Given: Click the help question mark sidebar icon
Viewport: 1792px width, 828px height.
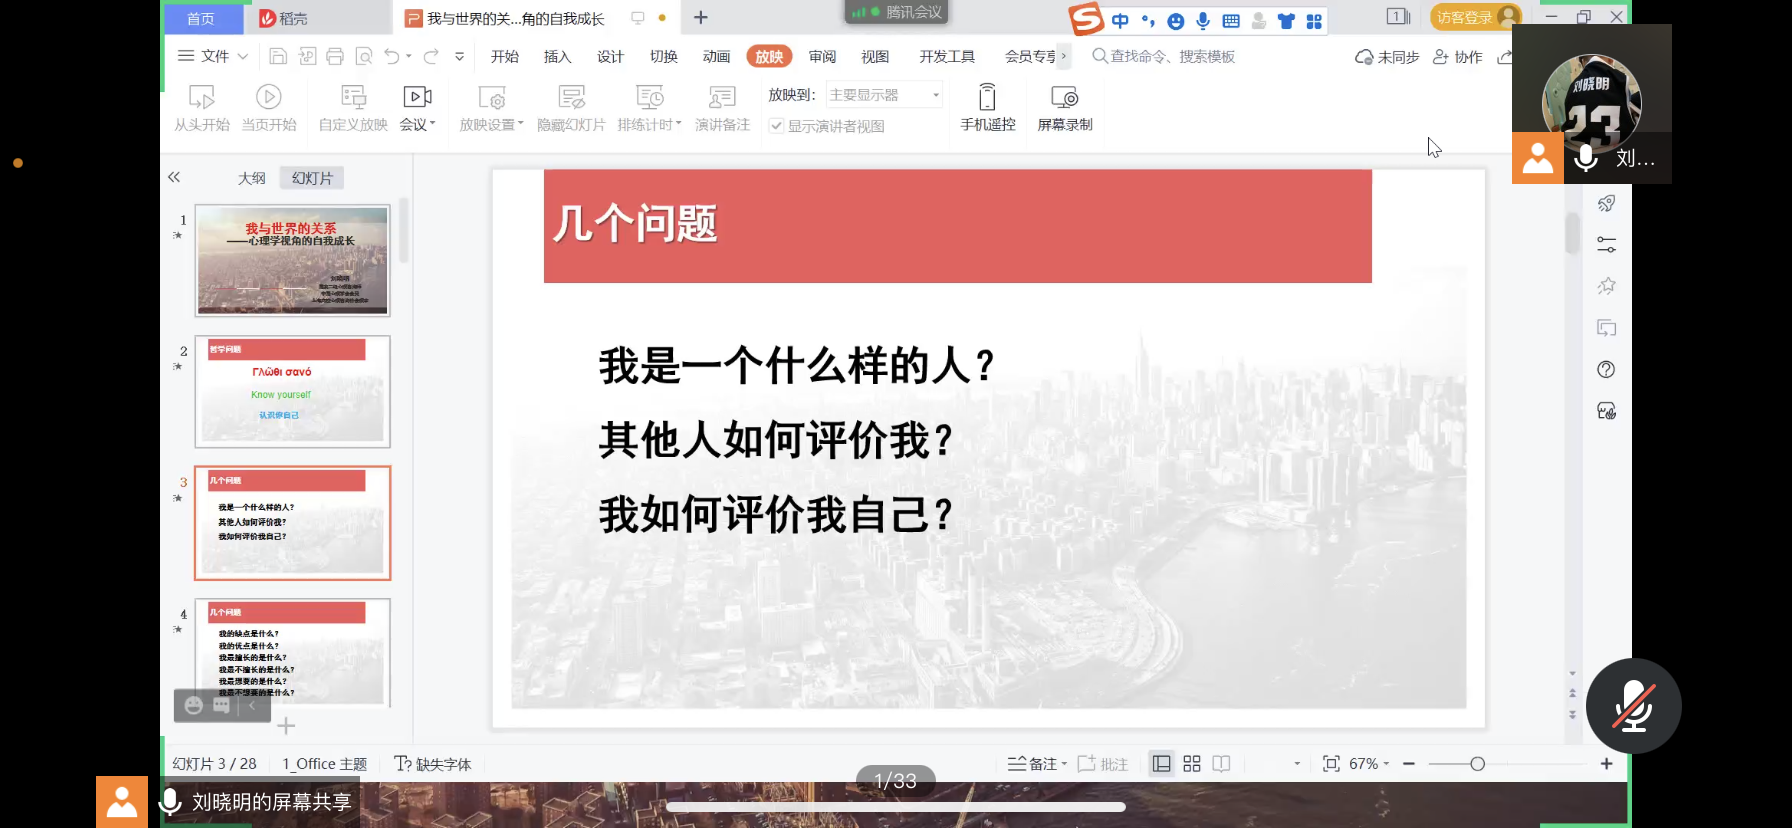Looking at the screenshot, I should 1606,370.
